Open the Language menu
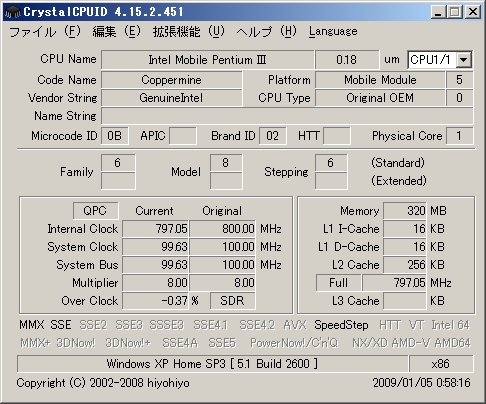486x404 pixels. (x=333, y=31)
